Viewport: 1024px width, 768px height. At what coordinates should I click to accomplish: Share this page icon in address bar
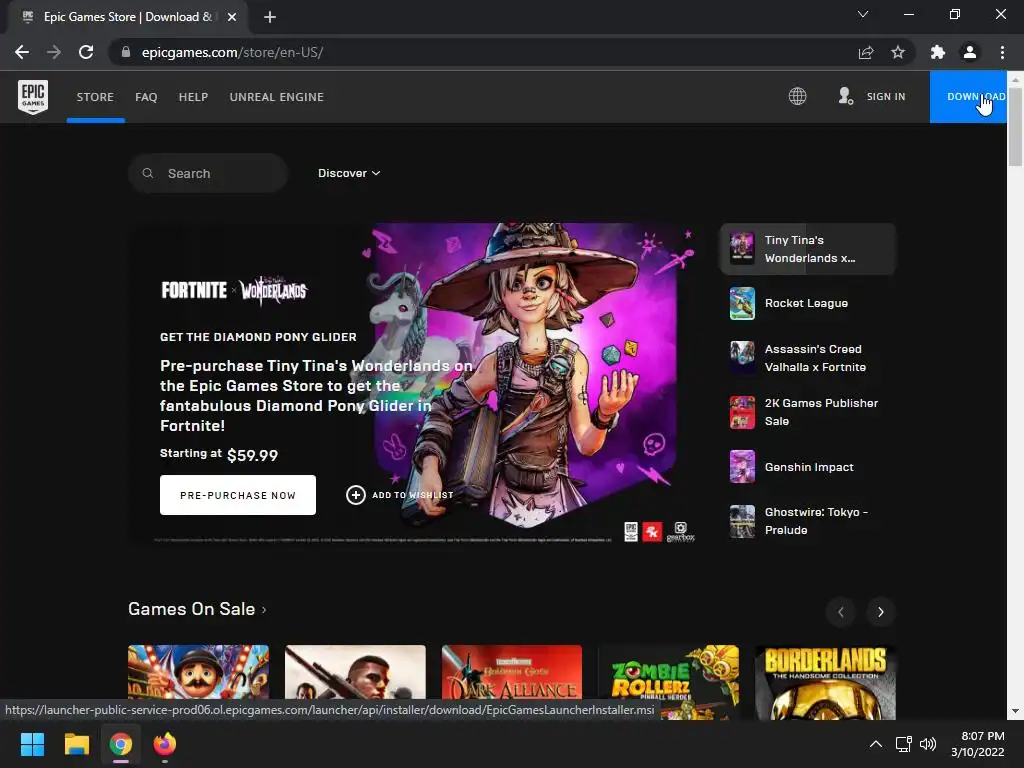click(866, 52)
